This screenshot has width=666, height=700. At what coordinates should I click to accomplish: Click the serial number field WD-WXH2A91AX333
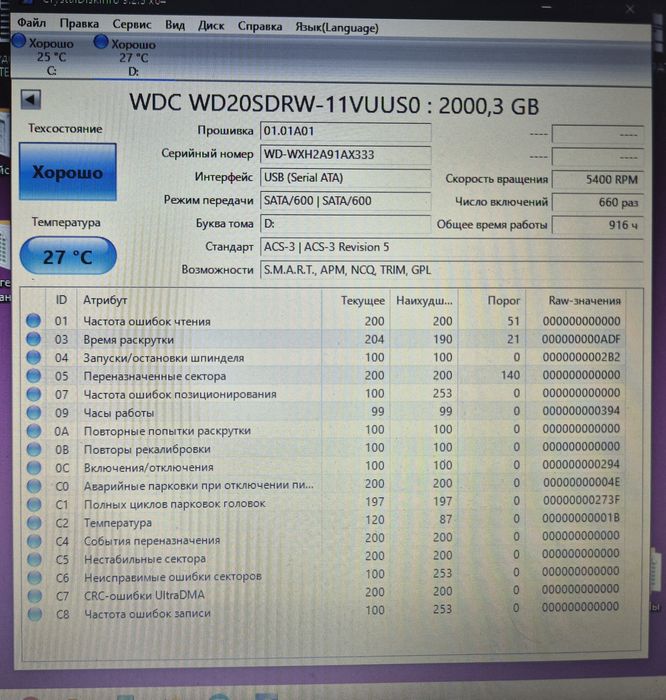tap(345, 154)
